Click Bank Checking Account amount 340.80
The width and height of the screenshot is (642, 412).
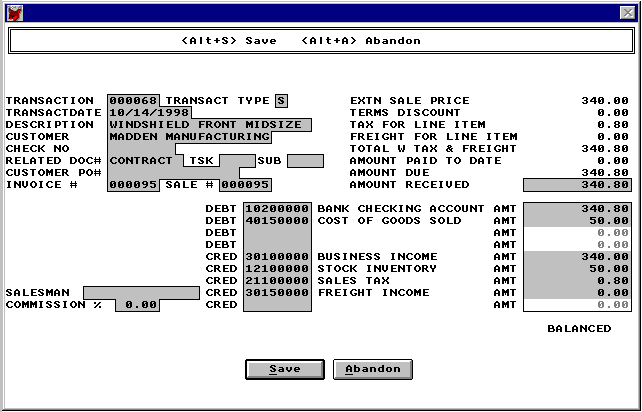(x=577, y=209)
